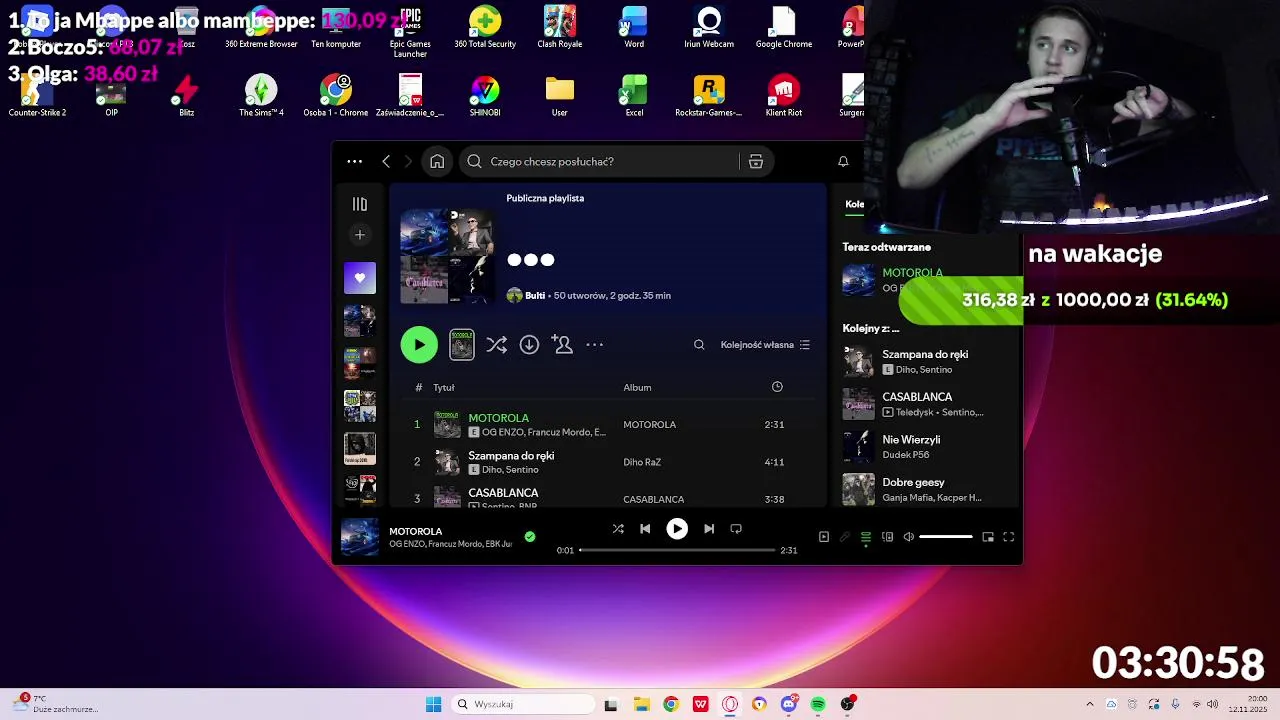Open Spotify from the taskbar

pyautogui.click(x=818, y=704)
